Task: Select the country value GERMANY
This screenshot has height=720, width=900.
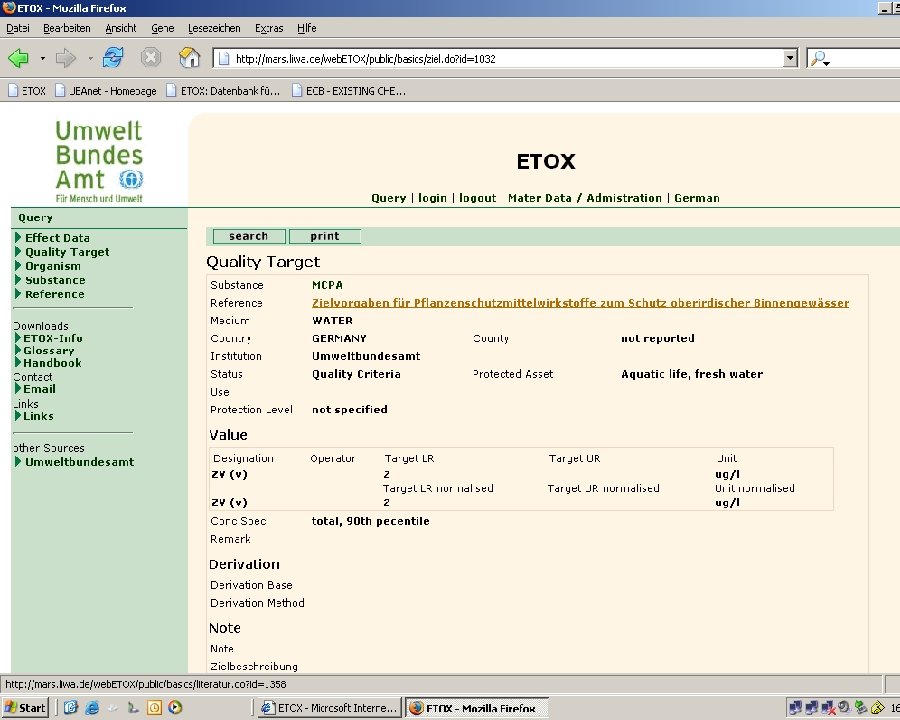Action: tap(339, 338)
